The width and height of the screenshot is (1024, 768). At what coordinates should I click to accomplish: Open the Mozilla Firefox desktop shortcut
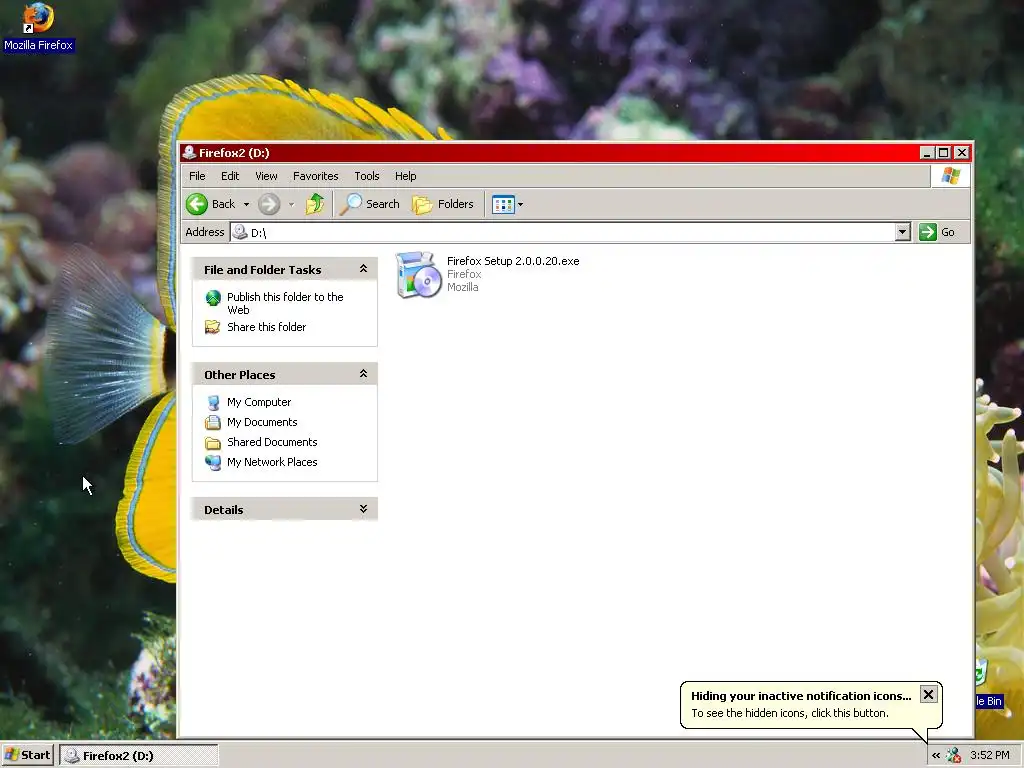click(38, 26)
